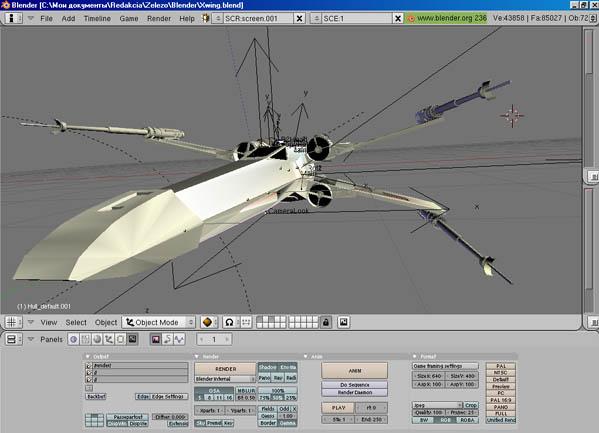
Task: Toggle the Shadow render option
Action: pos(267,367)
